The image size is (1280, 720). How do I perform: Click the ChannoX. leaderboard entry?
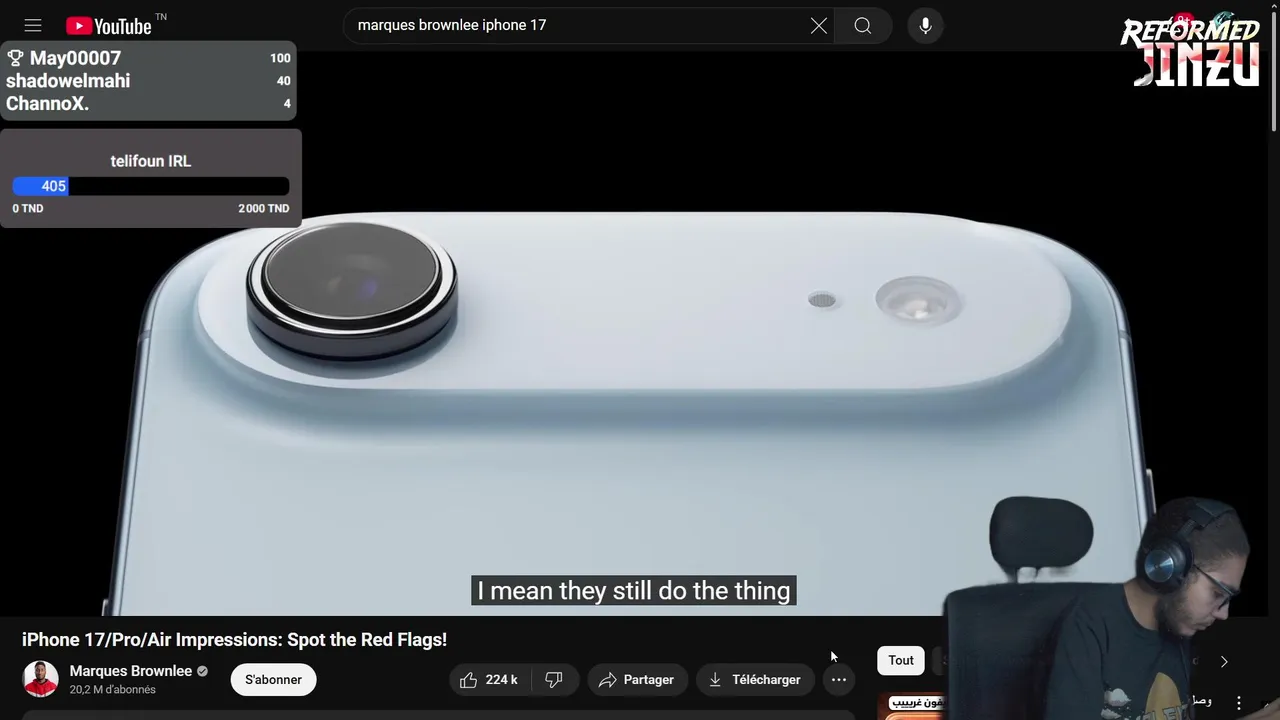pos(148,104)
